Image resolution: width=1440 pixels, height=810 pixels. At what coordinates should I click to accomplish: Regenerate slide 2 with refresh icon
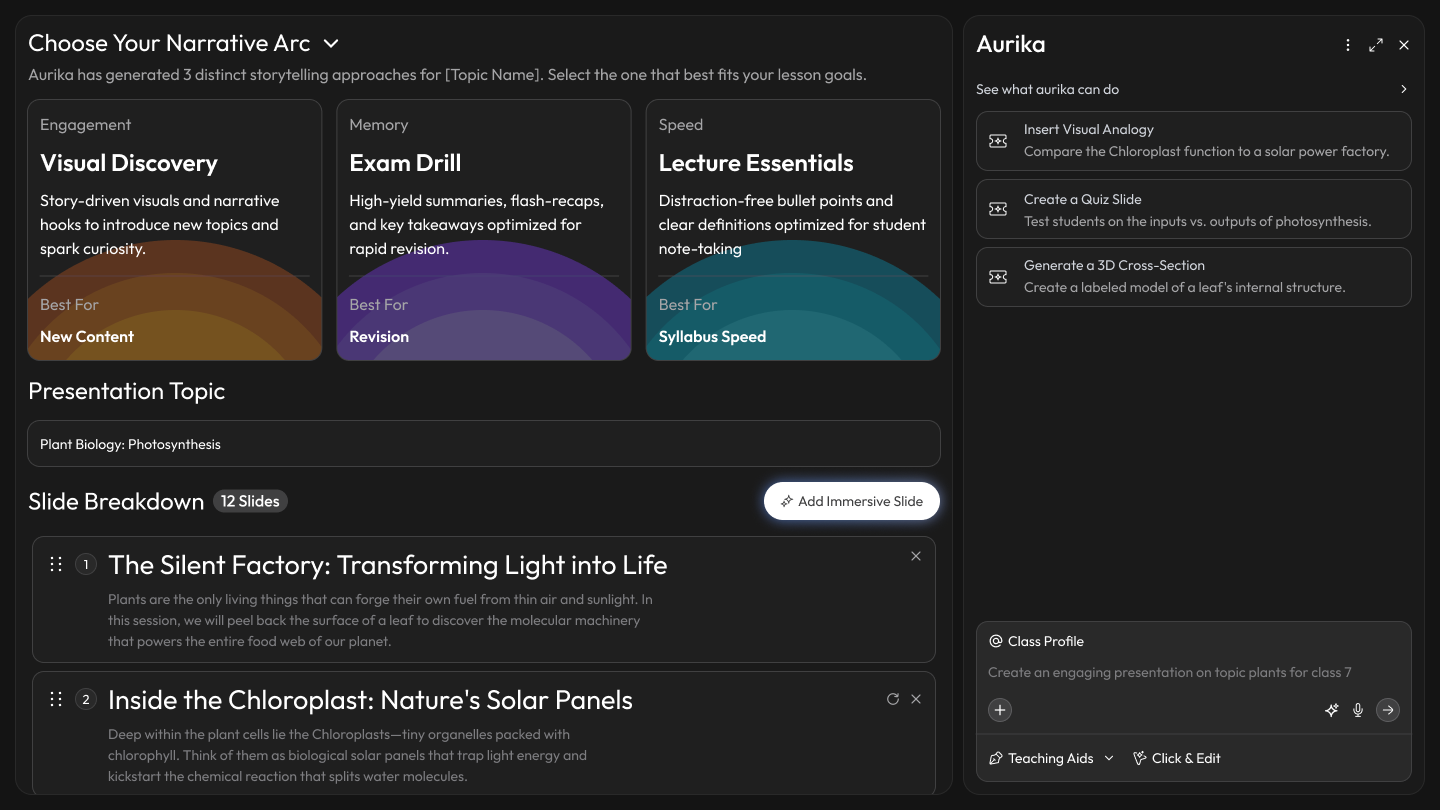pos(893,699)
